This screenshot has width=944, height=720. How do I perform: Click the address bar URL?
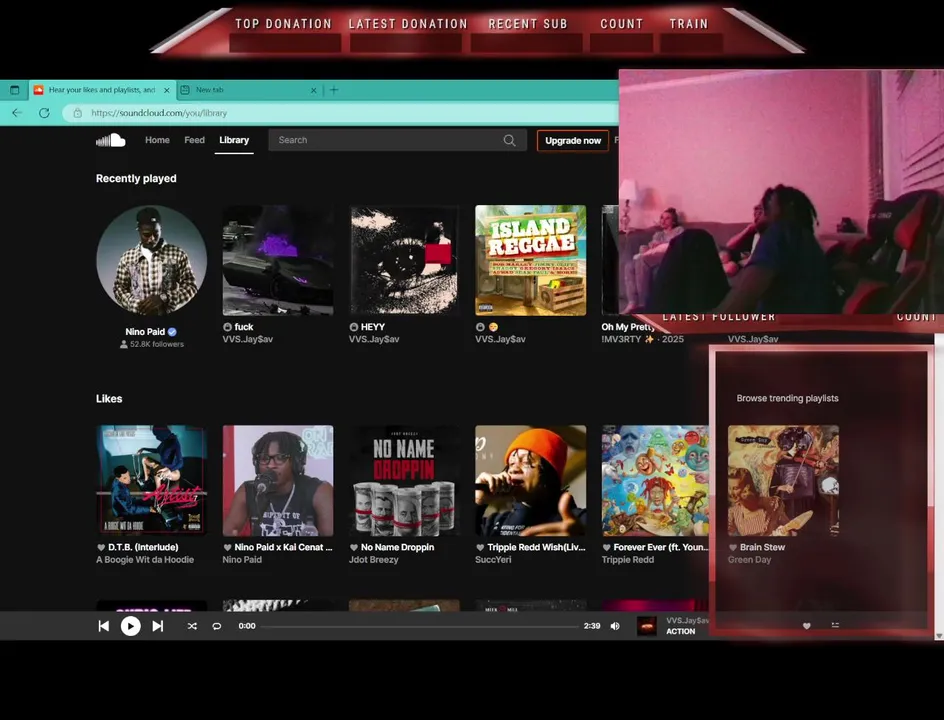159,113
